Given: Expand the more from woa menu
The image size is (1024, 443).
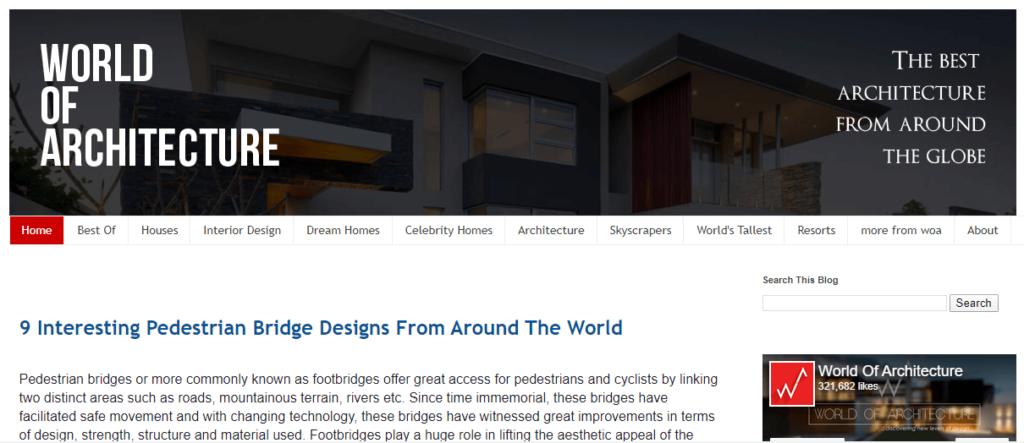Looking at the screenshot, I should (901, 230).
